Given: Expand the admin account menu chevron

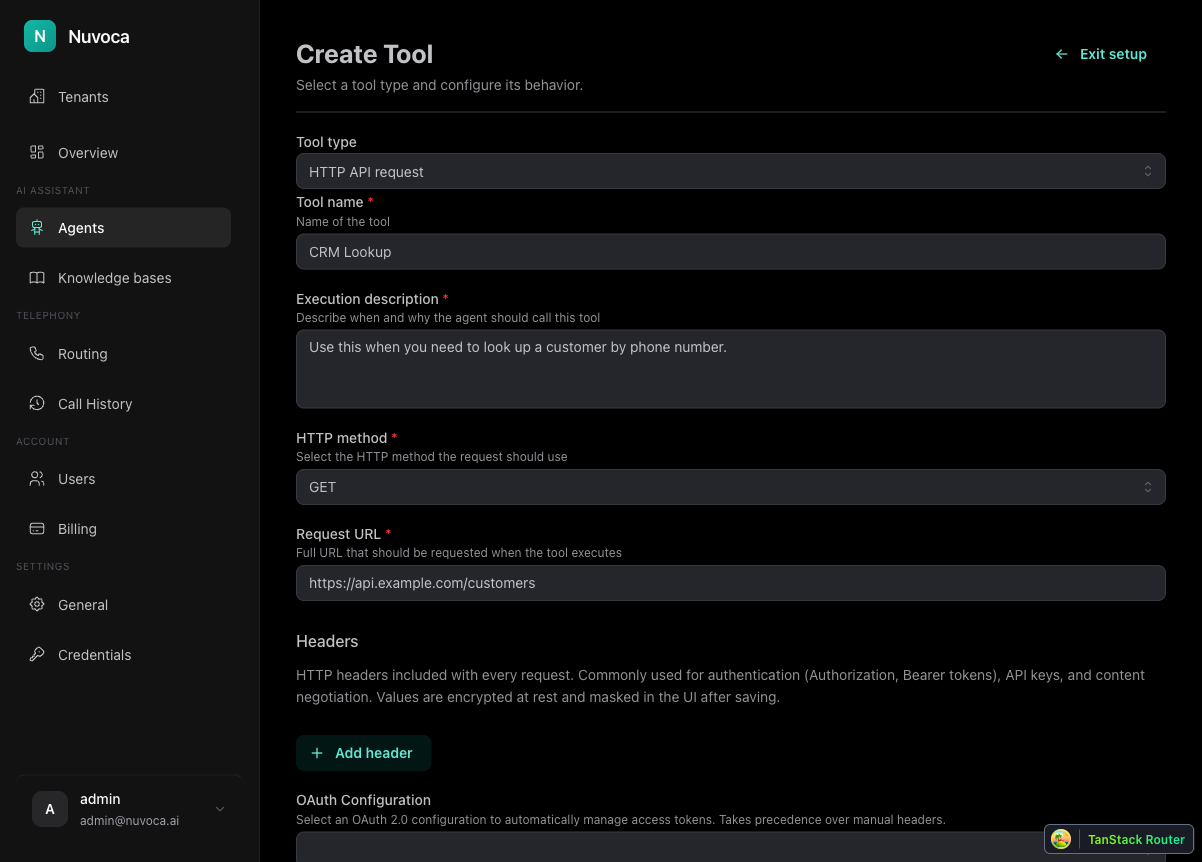Looking at the screenshot, I should (220, 809).
